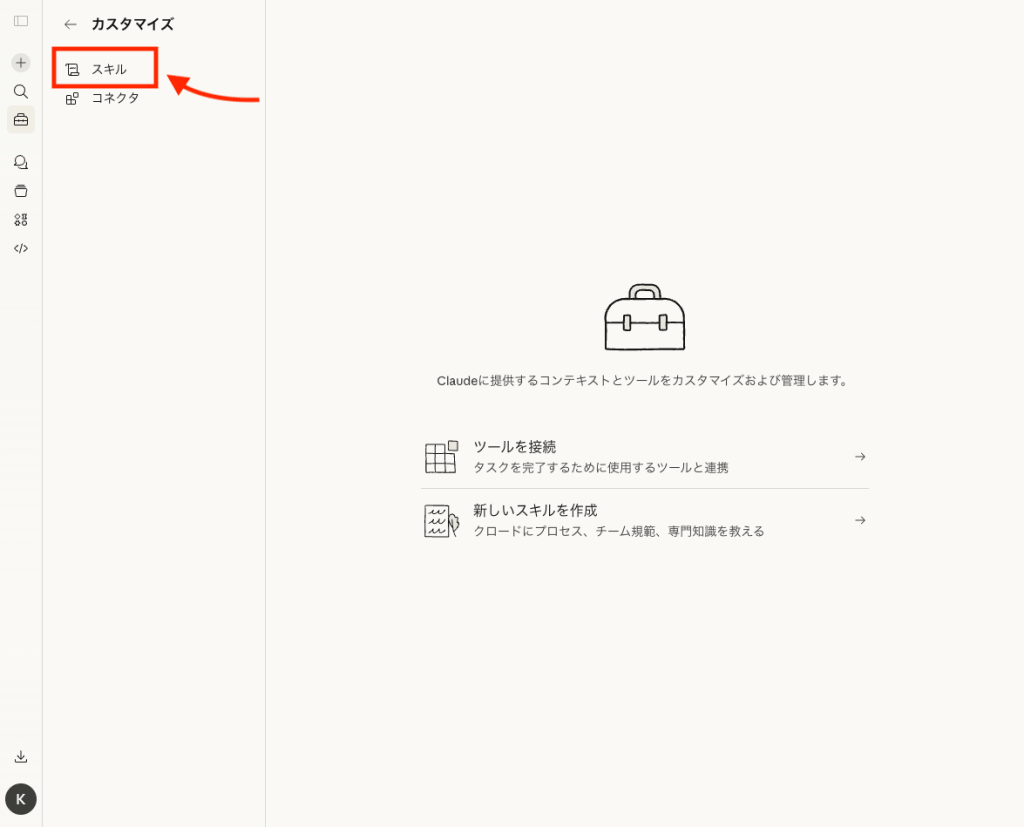The height and width of the screenshot is (827, 1024).
Task: Open search via magnifying glass icon
Action: (x=21, y=91)
